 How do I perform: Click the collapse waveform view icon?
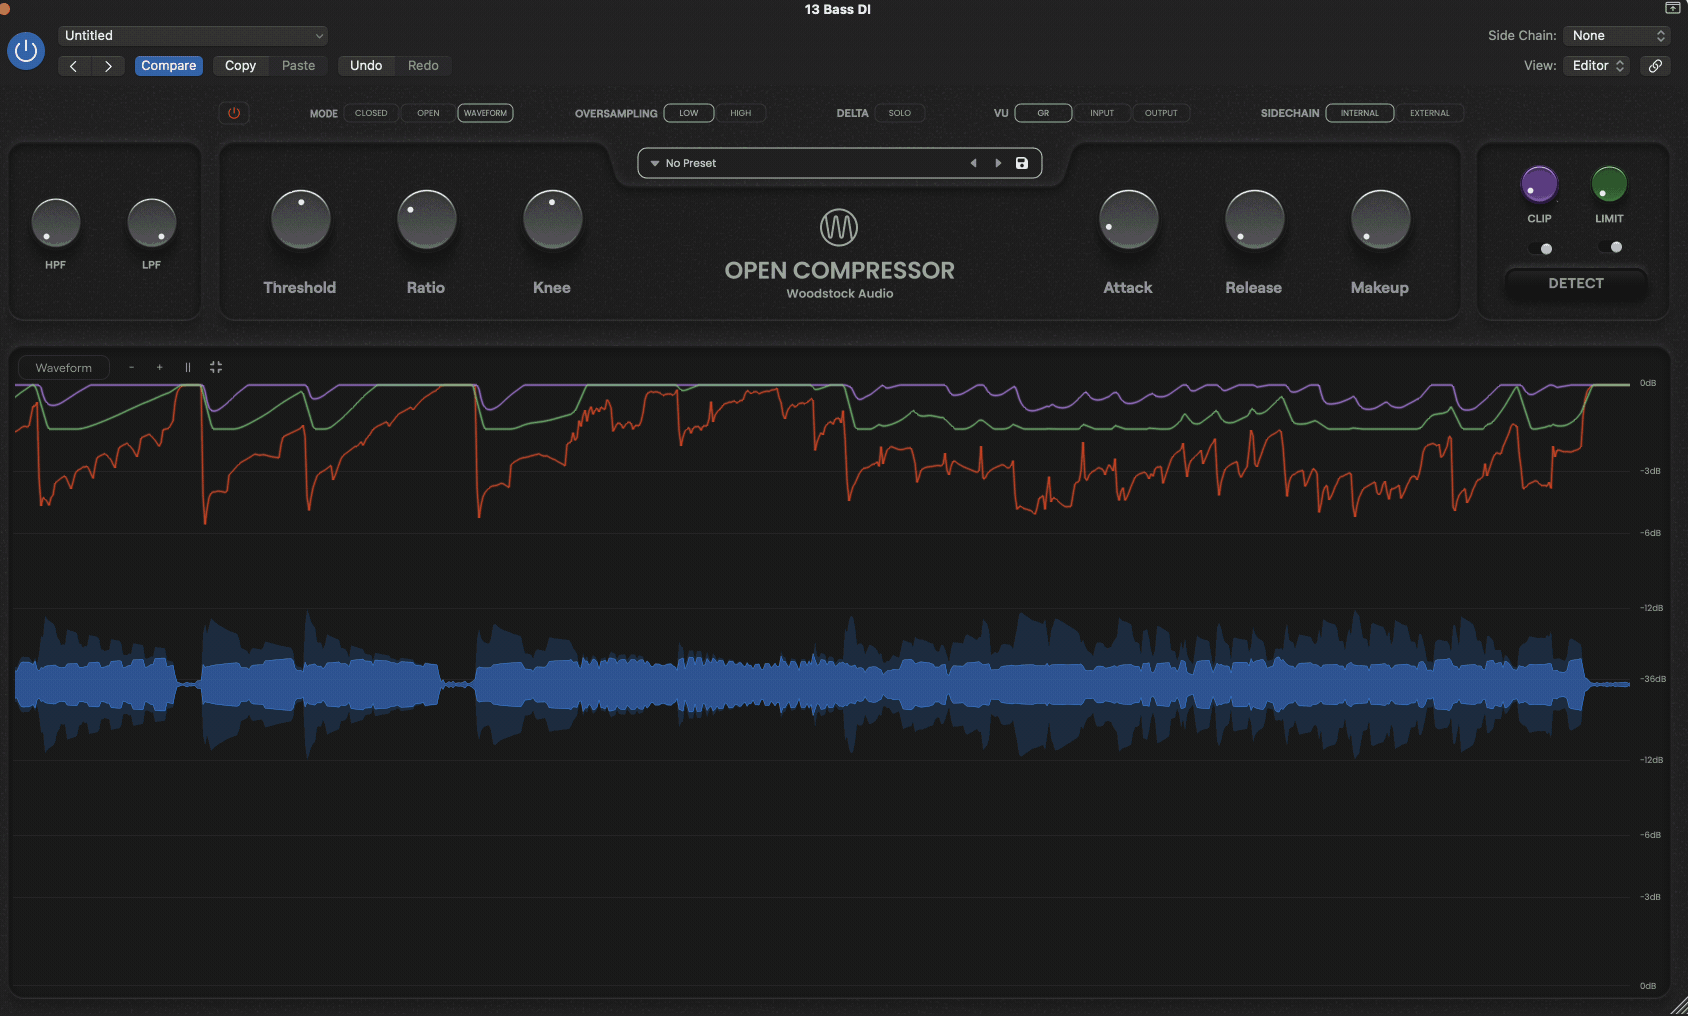tap(216, 368)
